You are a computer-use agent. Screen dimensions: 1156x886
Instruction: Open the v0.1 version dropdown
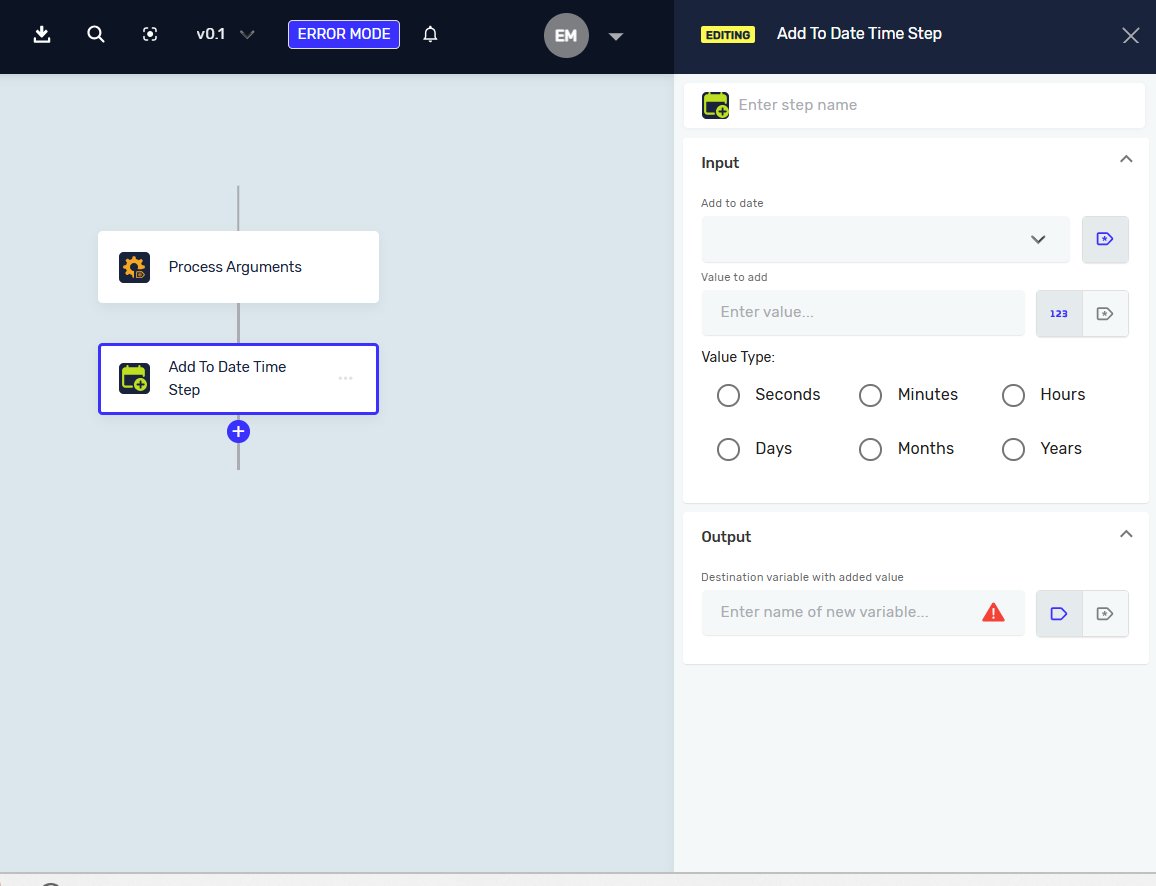click(225, 35)
